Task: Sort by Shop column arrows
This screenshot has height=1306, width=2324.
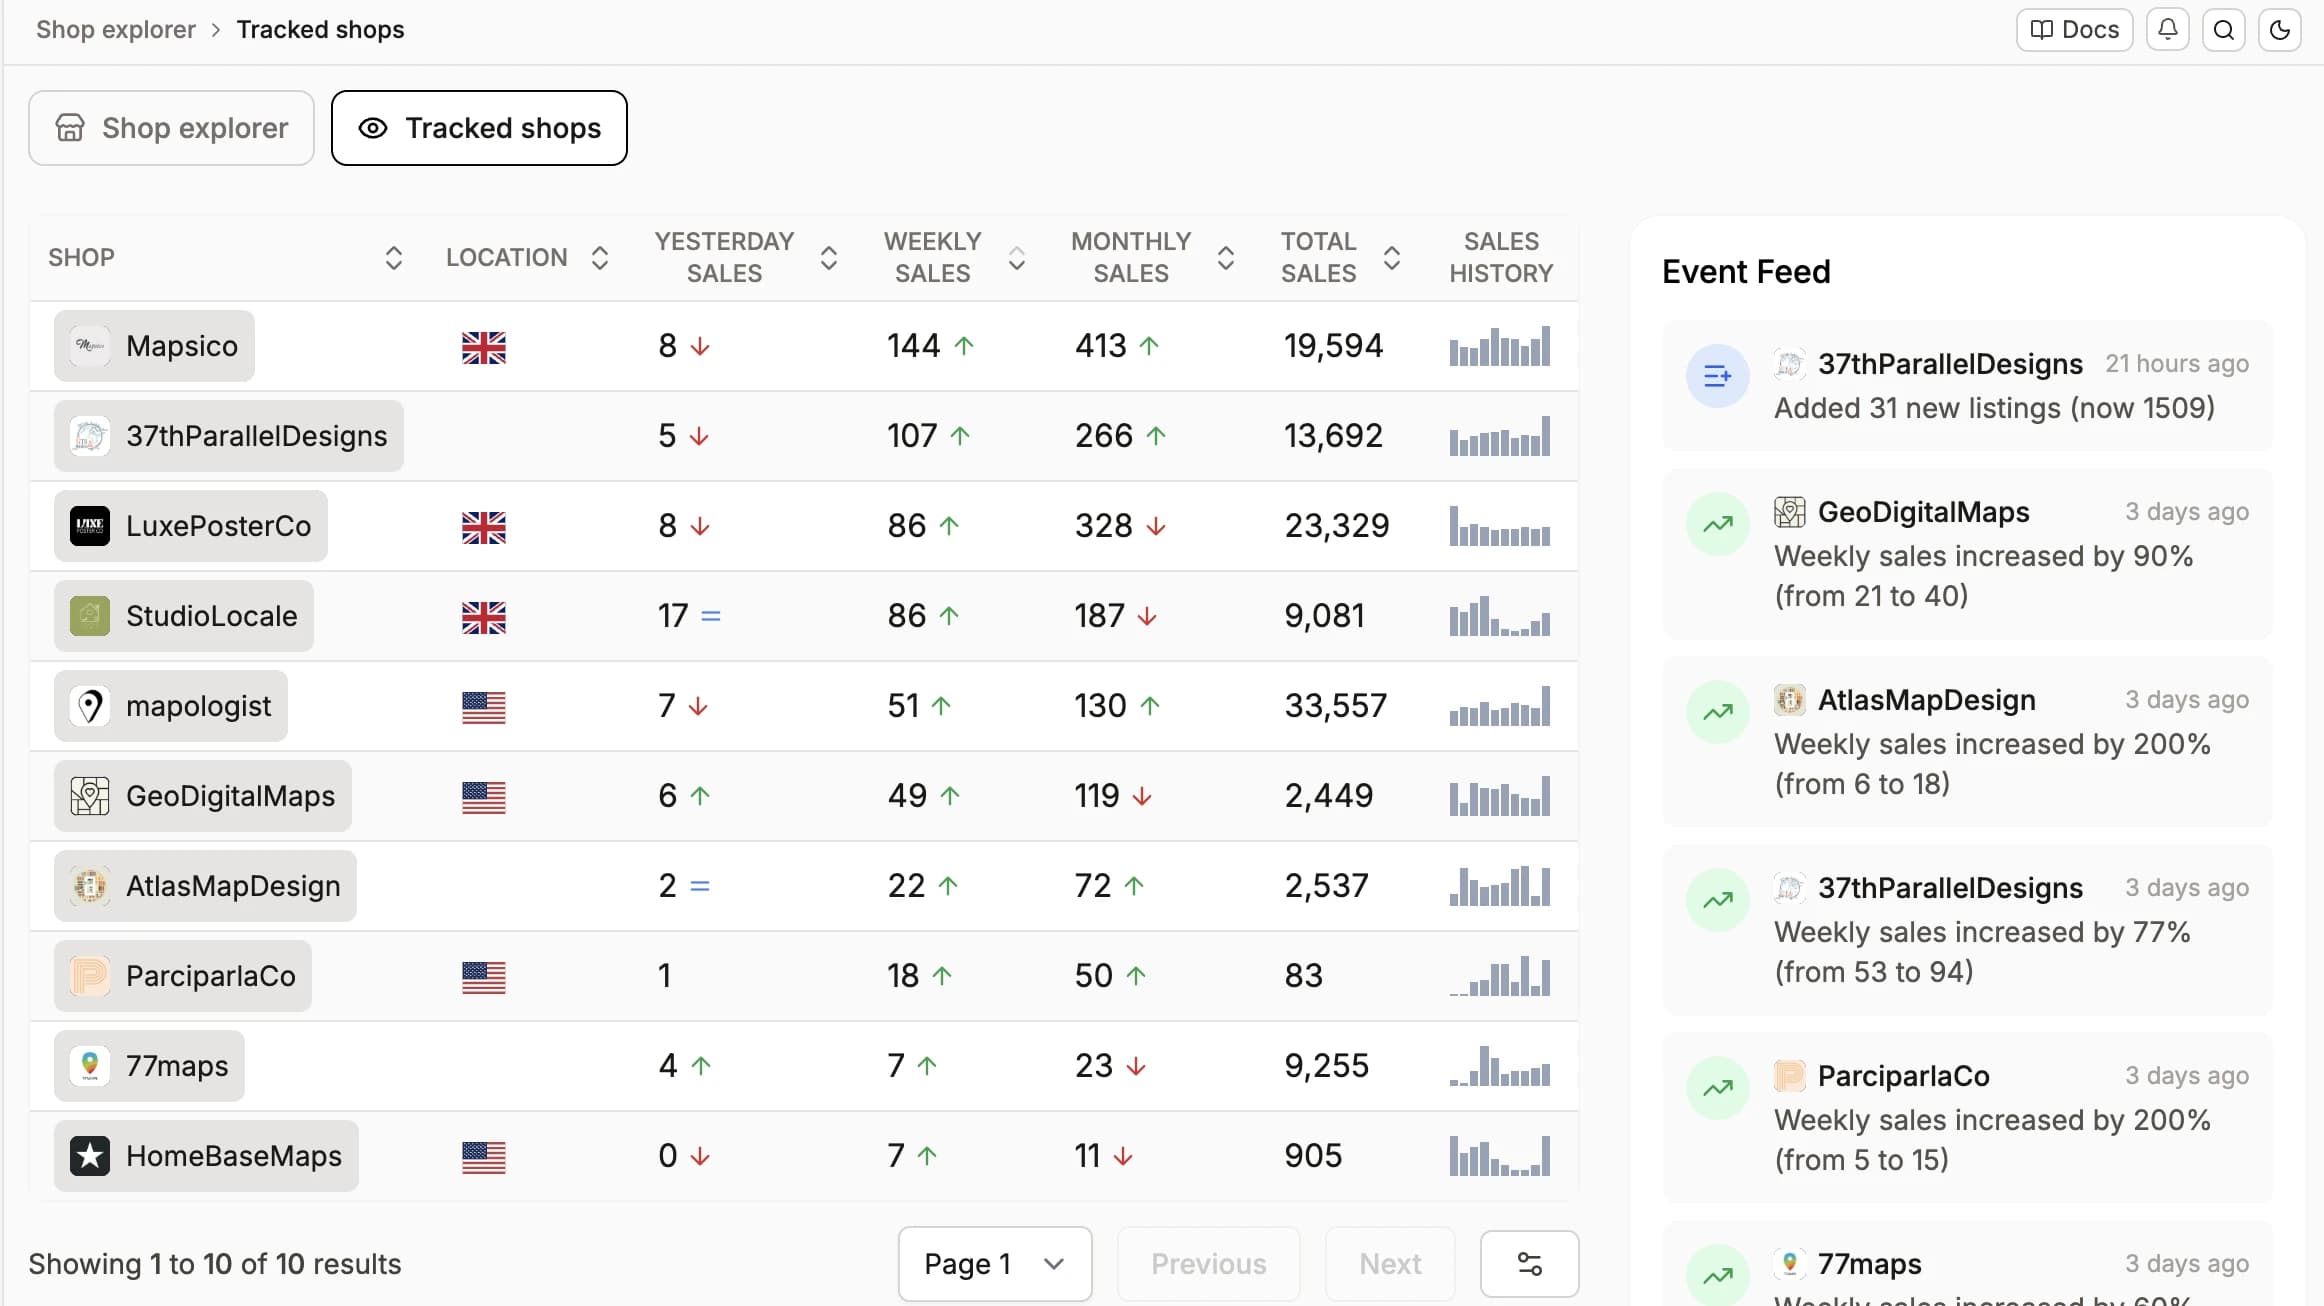Action: pyautogui.click(x=394, y=258)
